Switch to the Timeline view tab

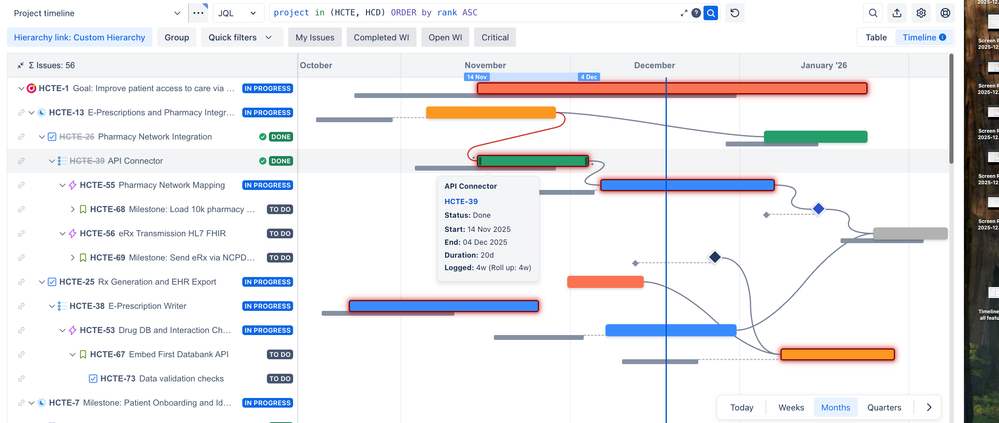(x=924, y=38)
